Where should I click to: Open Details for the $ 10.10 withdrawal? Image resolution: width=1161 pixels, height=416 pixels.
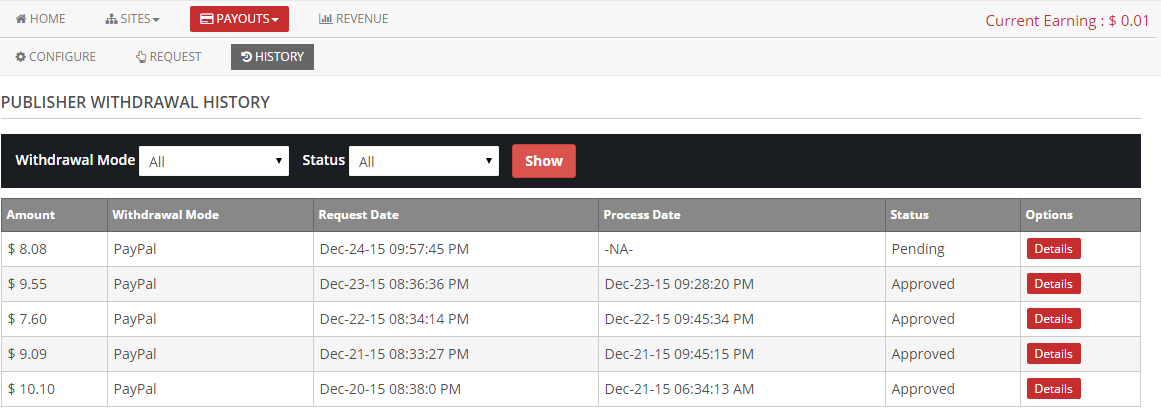point(1053,389)
